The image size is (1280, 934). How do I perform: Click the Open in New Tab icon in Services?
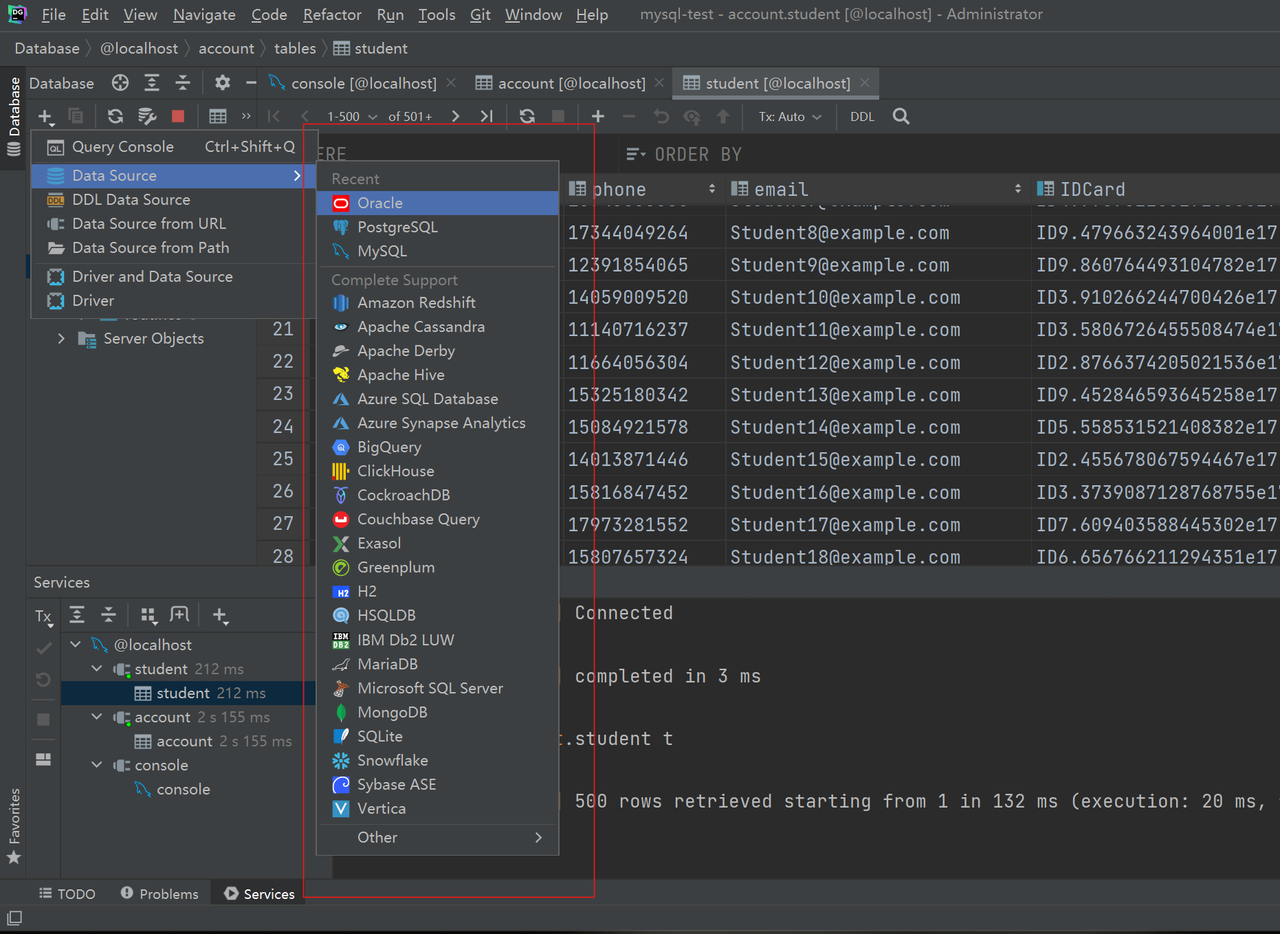pos(179,615)
